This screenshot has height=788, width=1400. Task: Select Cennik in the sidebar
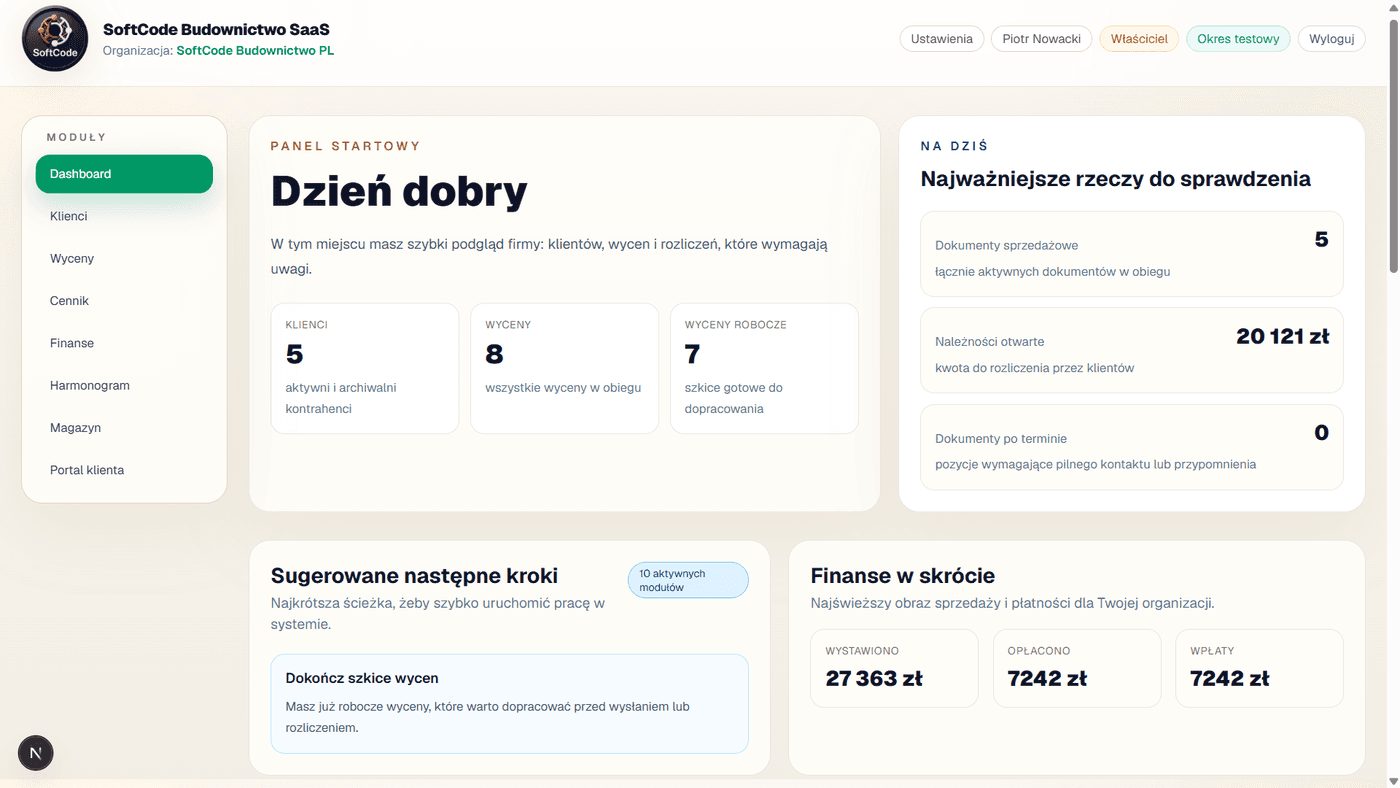[x=124, y=301]
